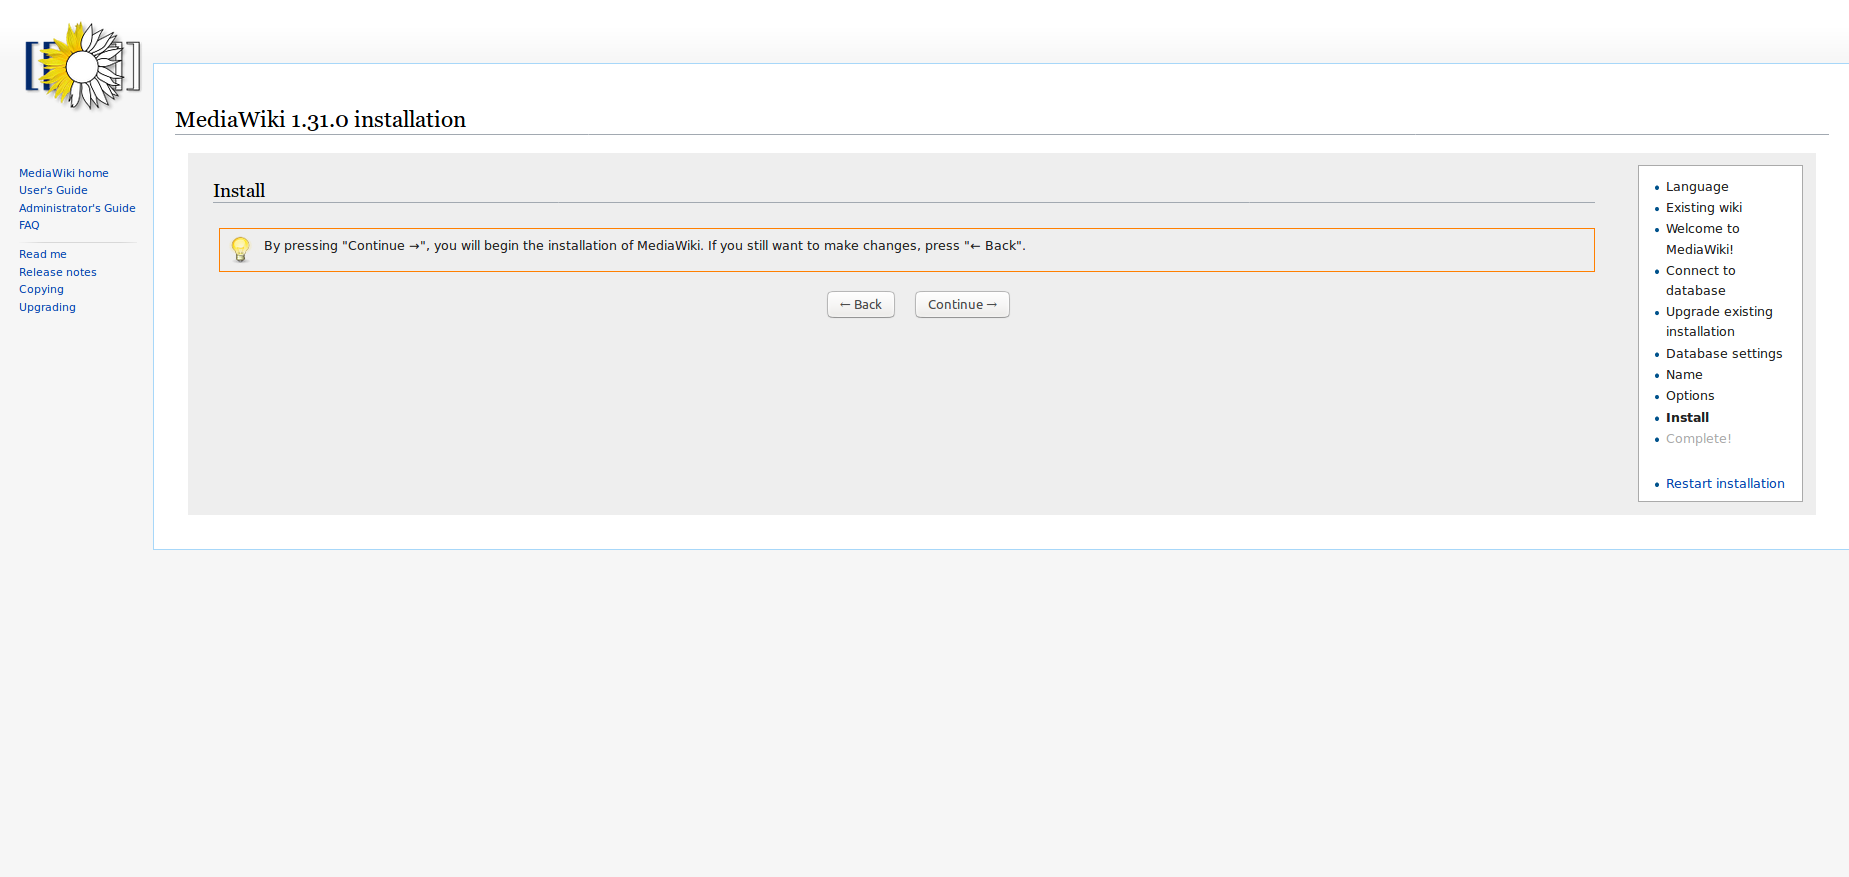Select the bold Install step
Viewport: 1849px width, 877px height.
point(1687,418)
